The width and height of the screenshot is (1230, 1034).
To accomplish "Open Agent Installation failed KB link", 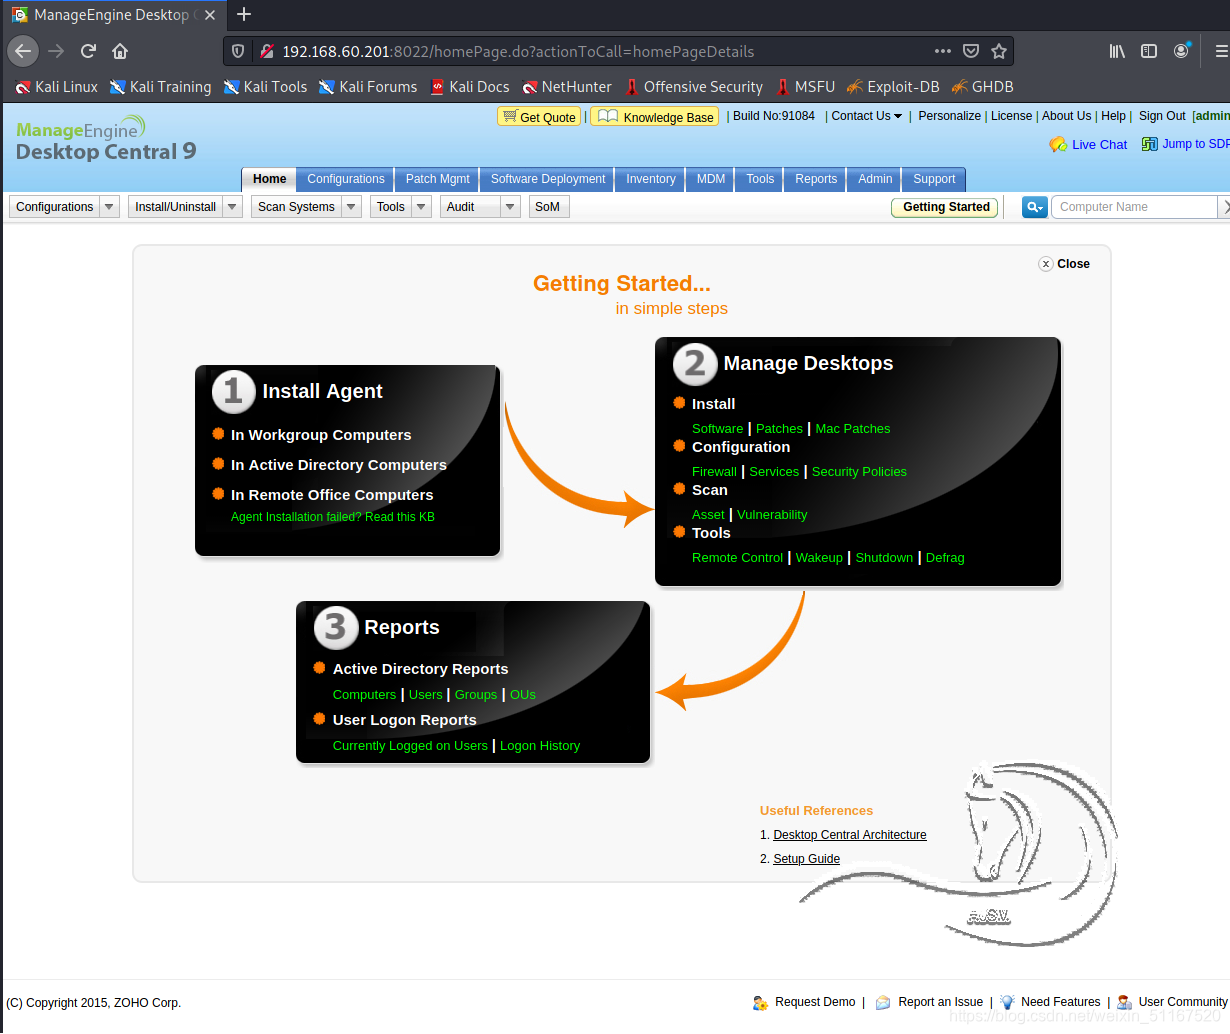I will [333, 517].
